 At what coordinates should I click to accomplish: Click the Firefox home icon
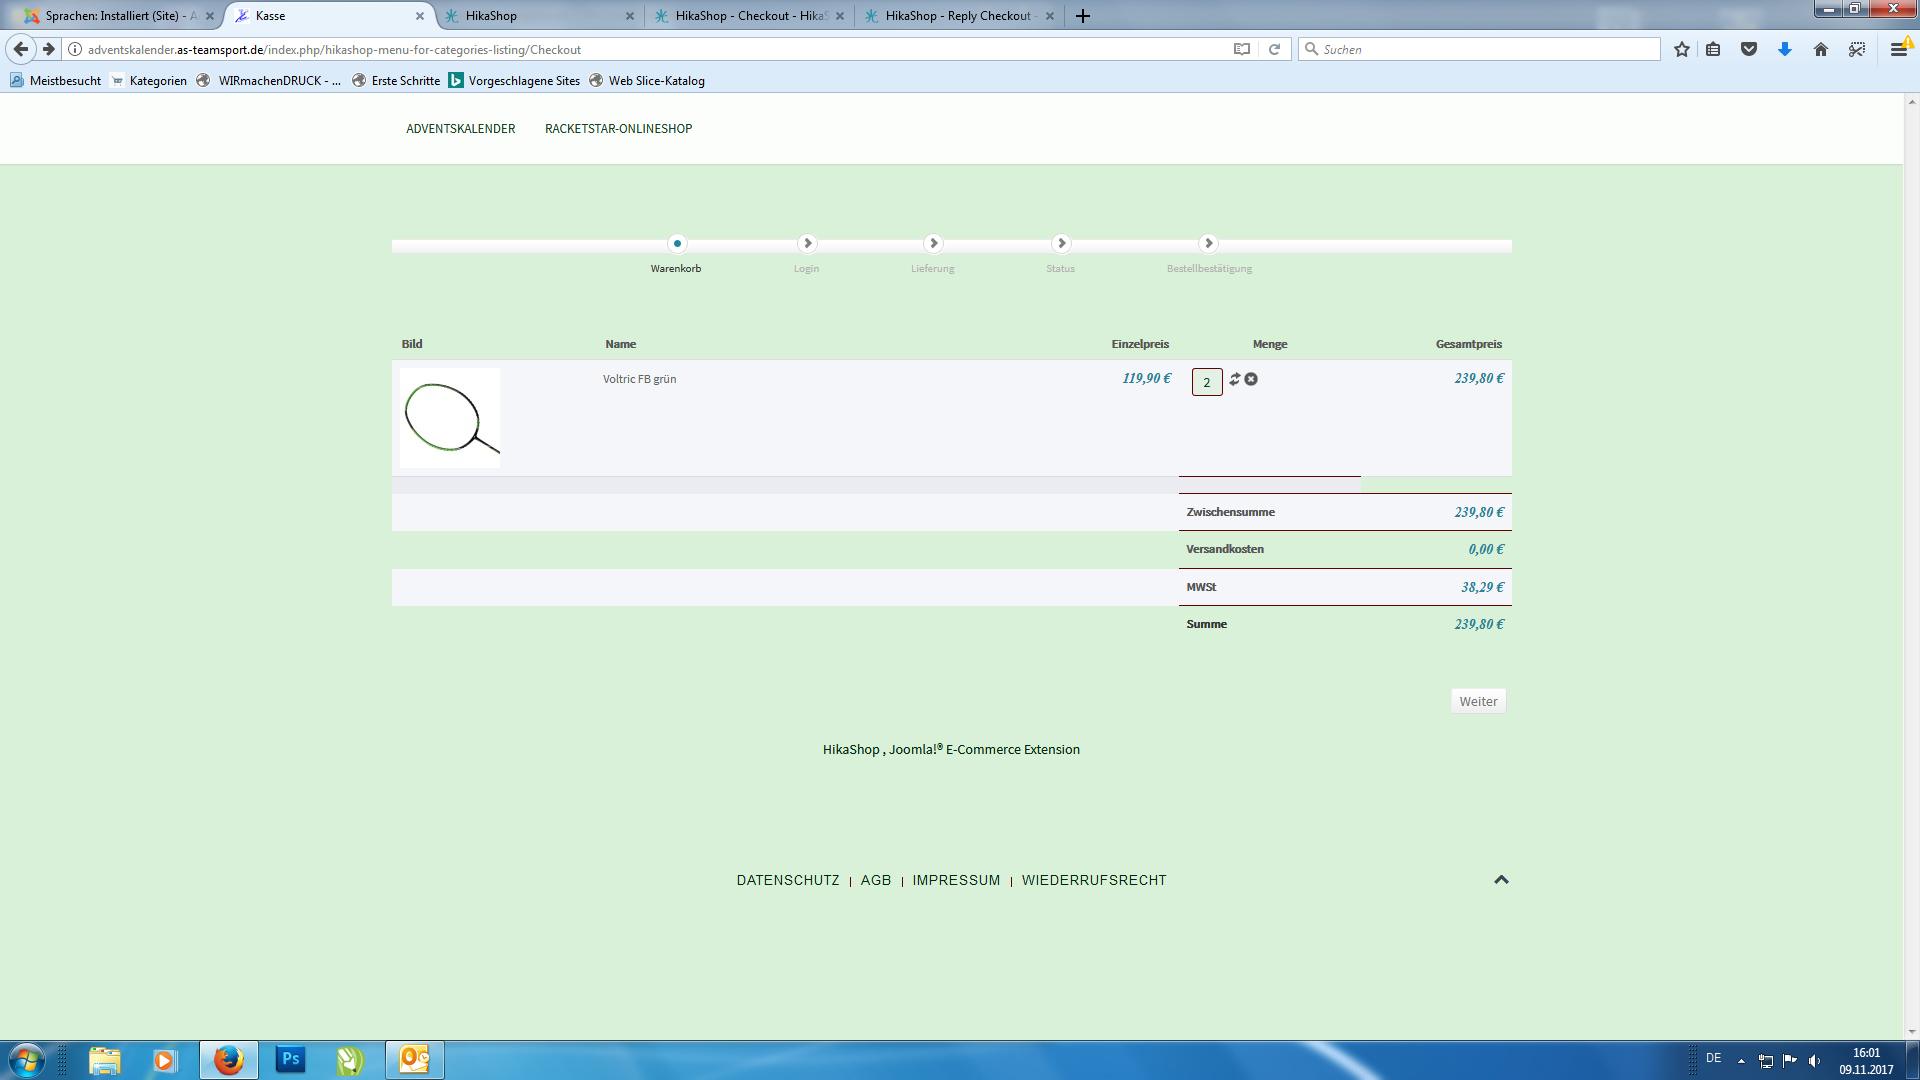[1820, 49]
